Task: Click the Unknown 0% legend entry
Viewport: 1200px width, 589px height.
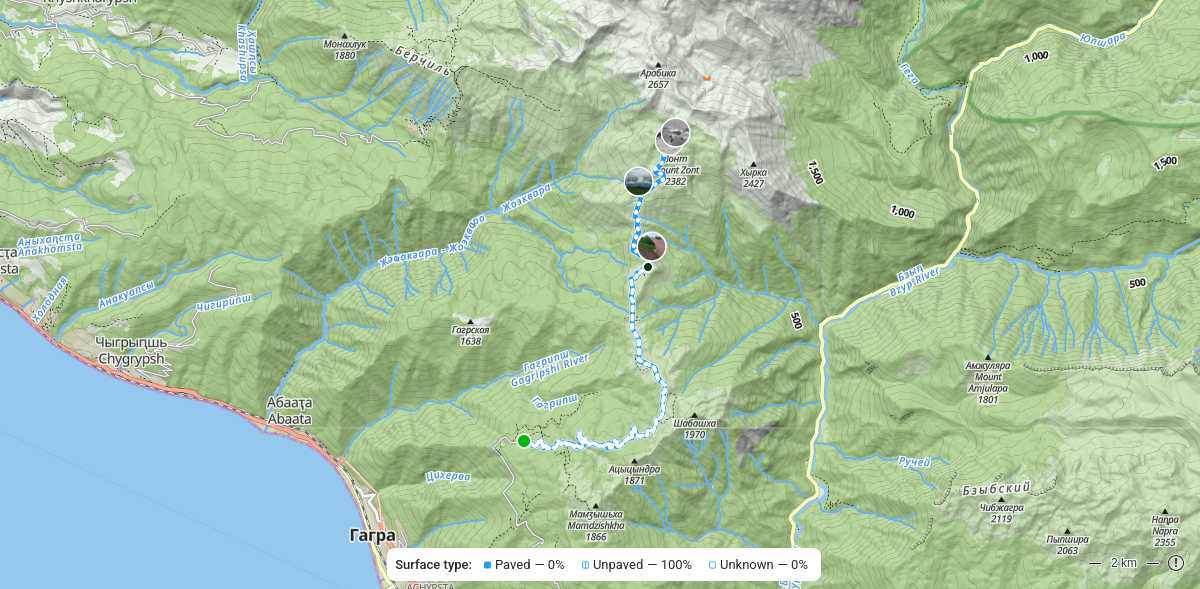Action: [758, 565]
